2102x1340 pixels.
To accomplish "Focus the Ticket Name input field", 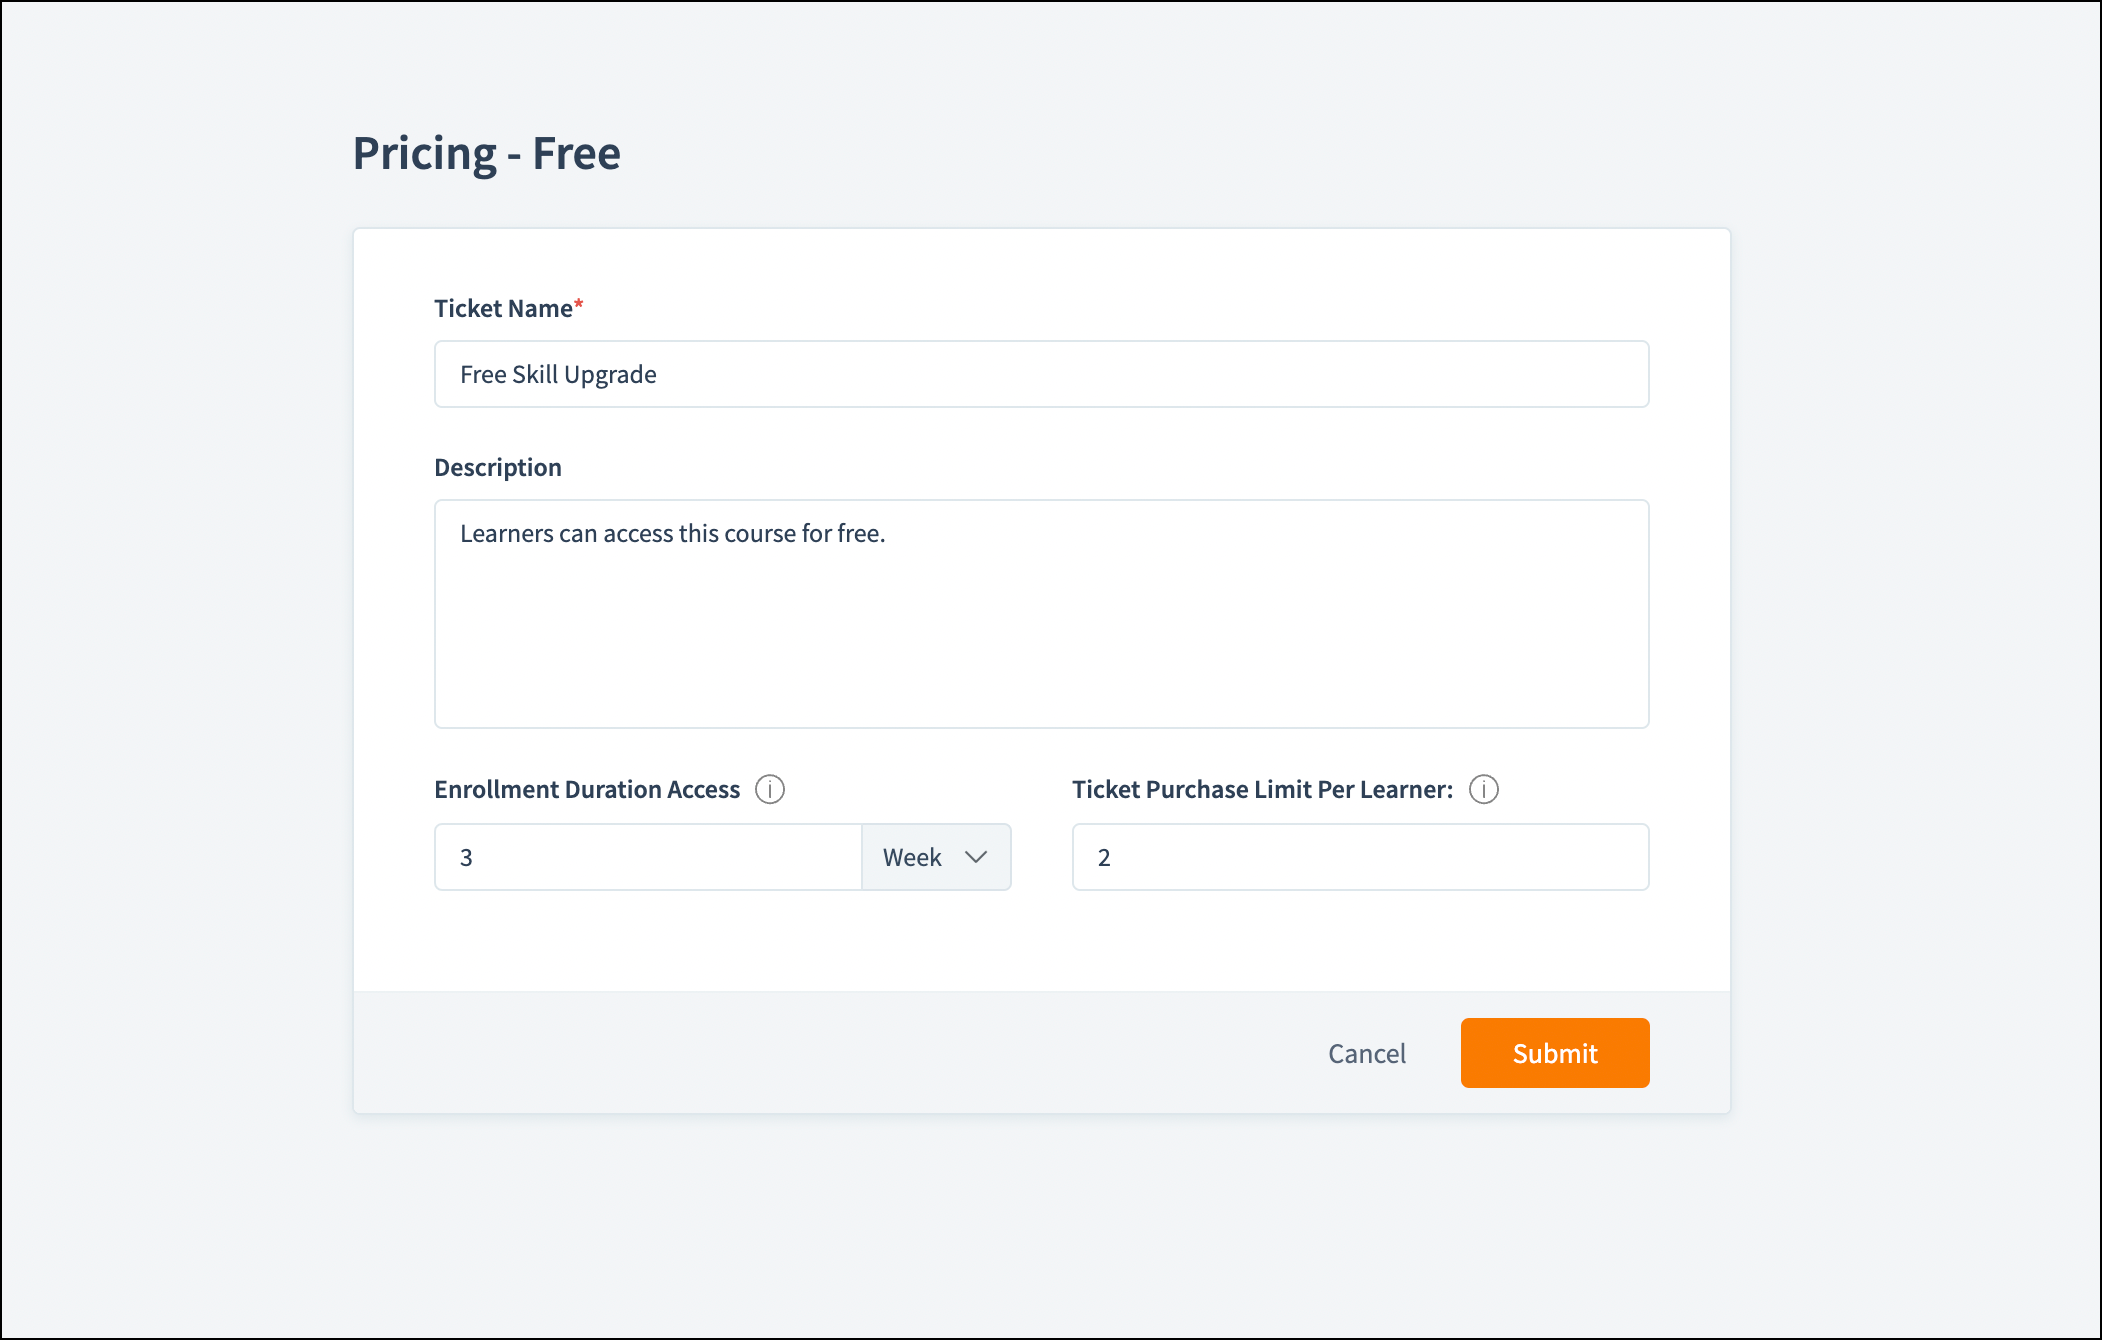I will pos(1041,374).
